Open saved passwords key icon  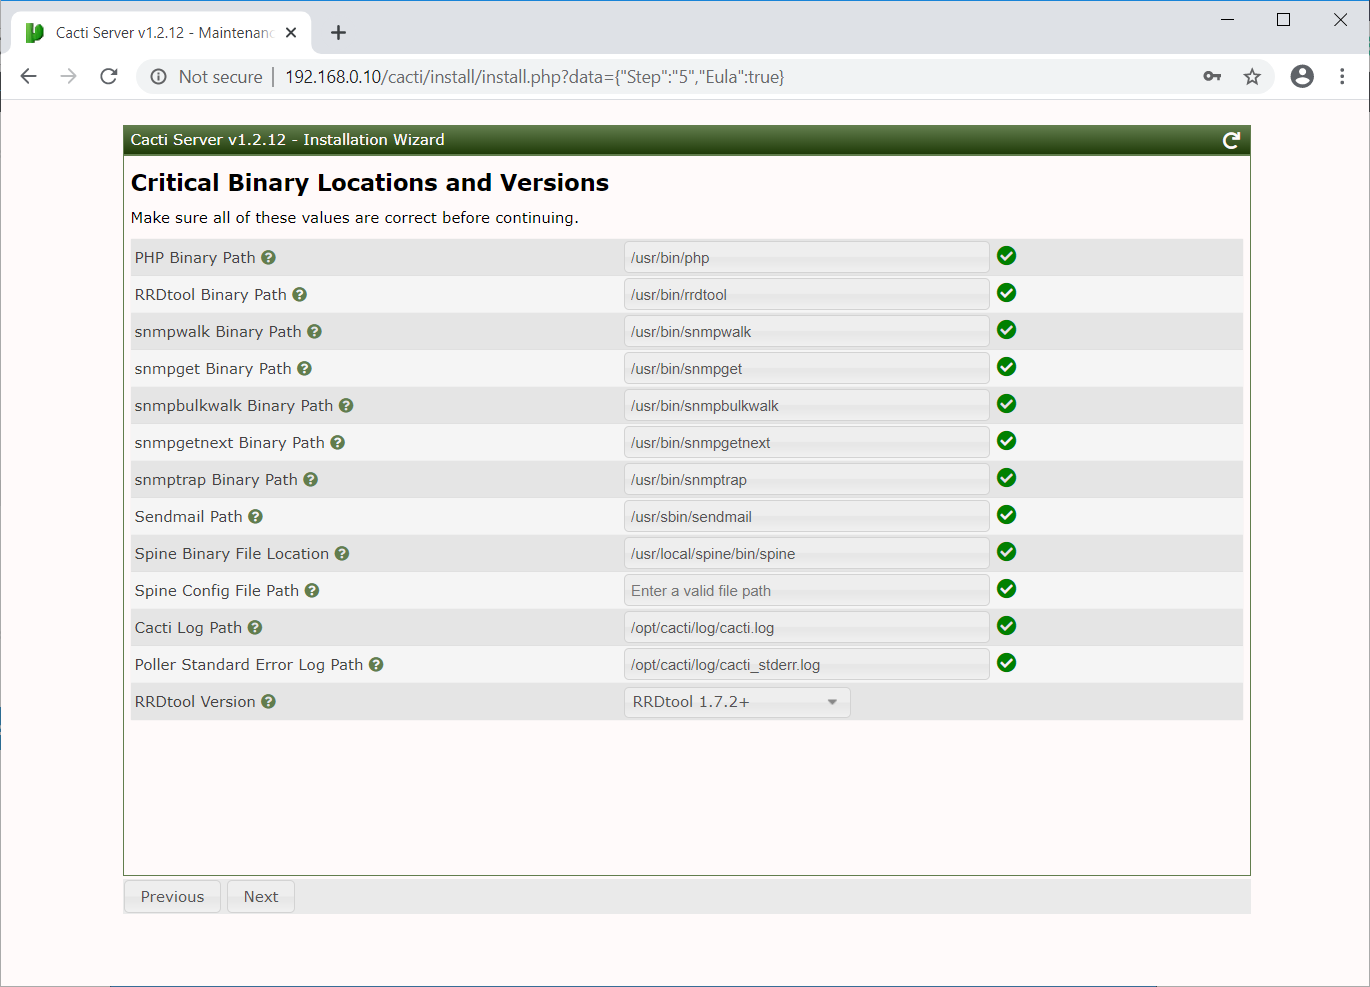(1212, 77)
